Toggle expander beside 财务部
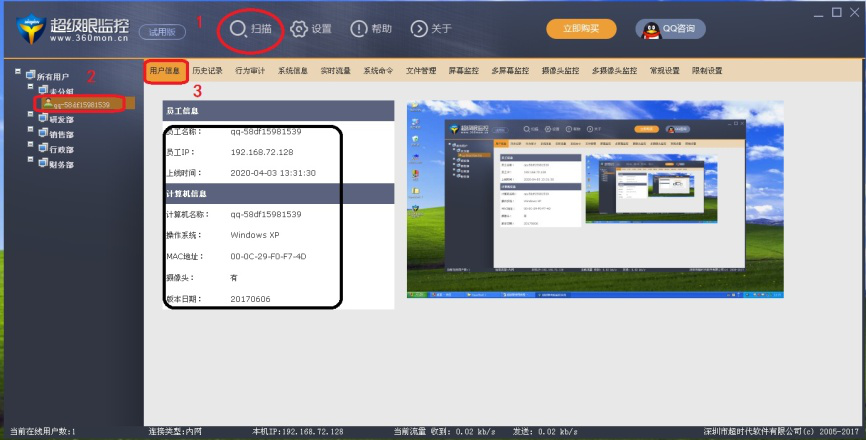Screen dimensions: 866x440 click(x=30, y=159)
